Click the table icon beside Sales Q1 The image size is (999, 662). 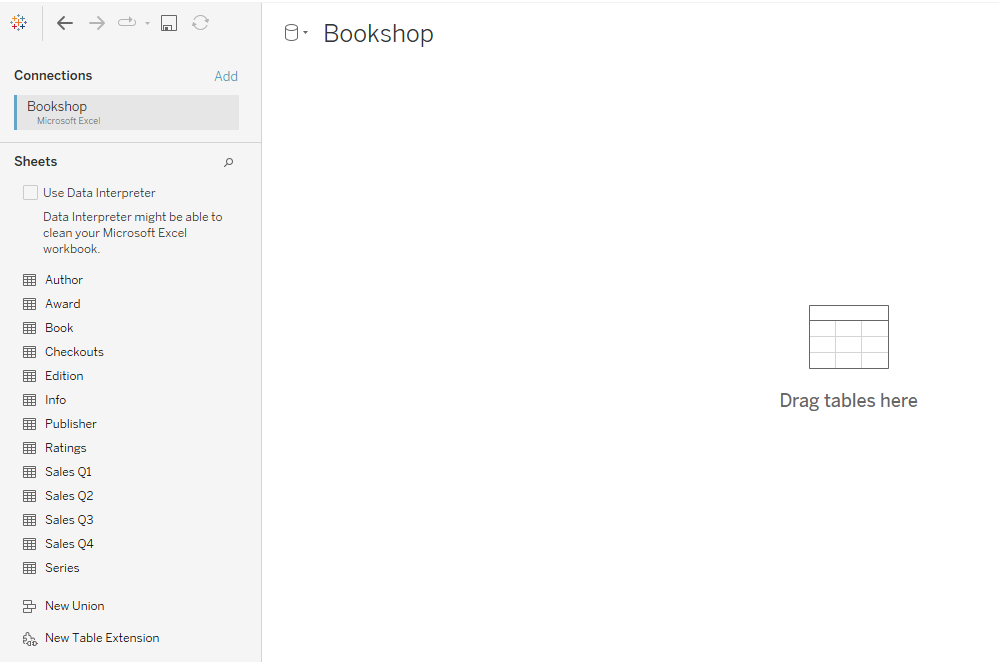coord(29,472)
